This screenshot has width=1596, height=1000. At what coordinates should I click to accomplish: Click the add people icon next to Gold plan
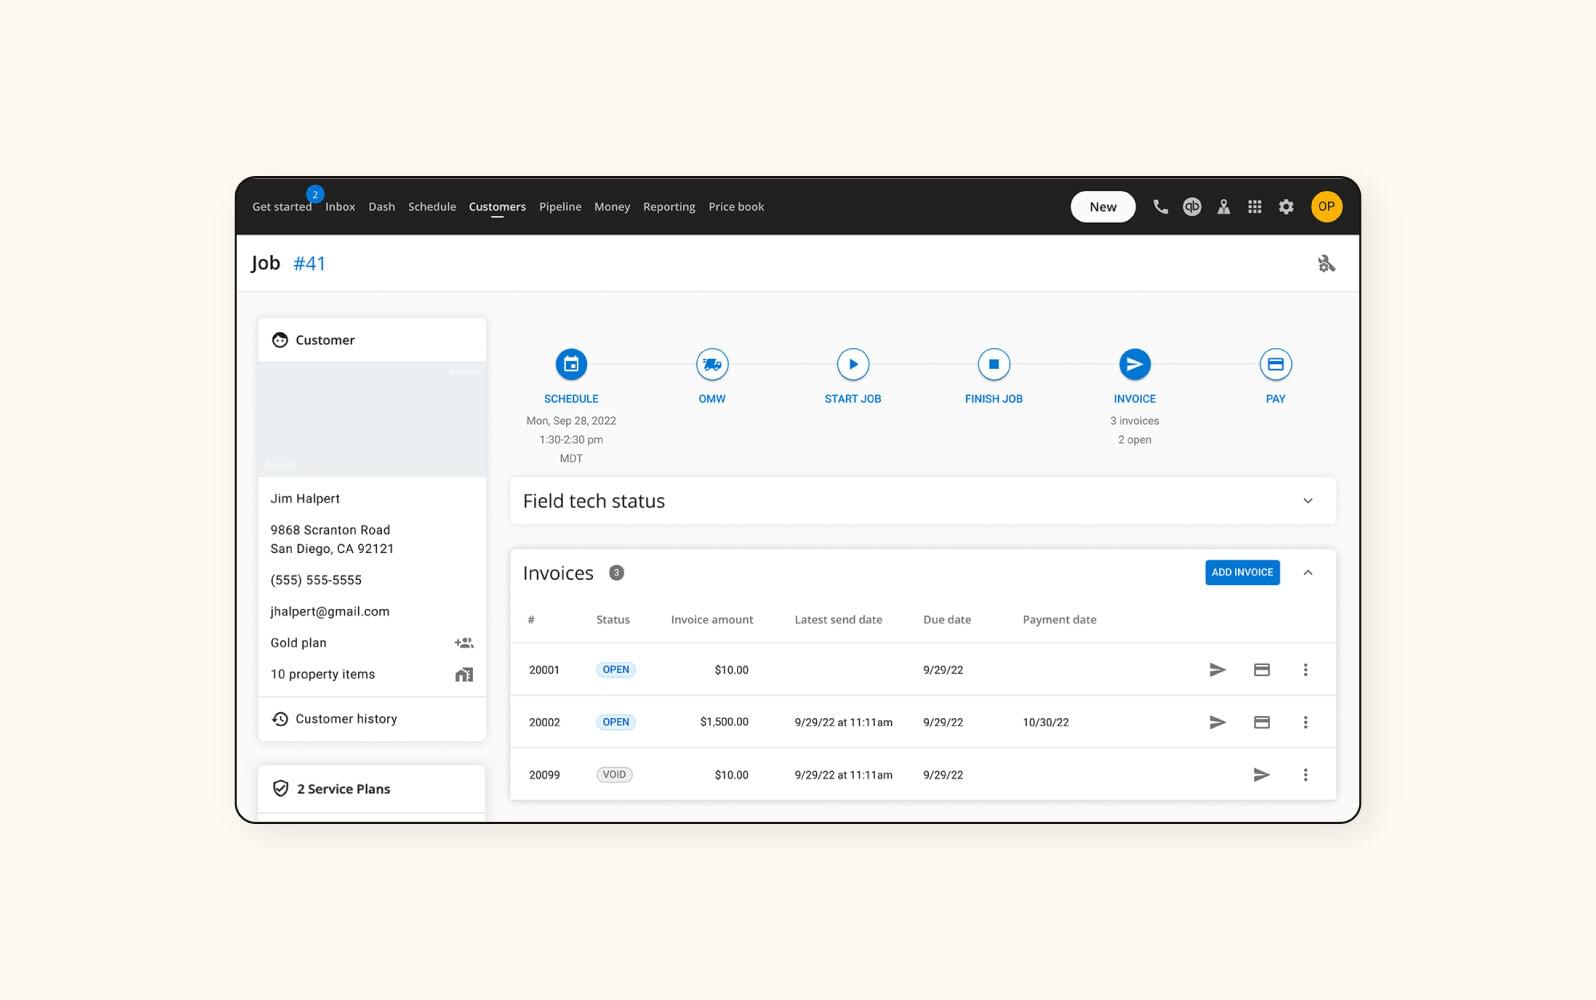coord(464,643)
